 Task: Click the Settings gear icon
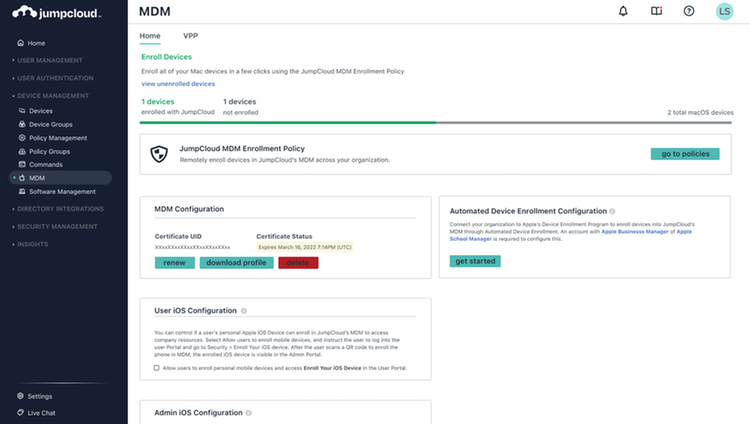pos(20,396)
